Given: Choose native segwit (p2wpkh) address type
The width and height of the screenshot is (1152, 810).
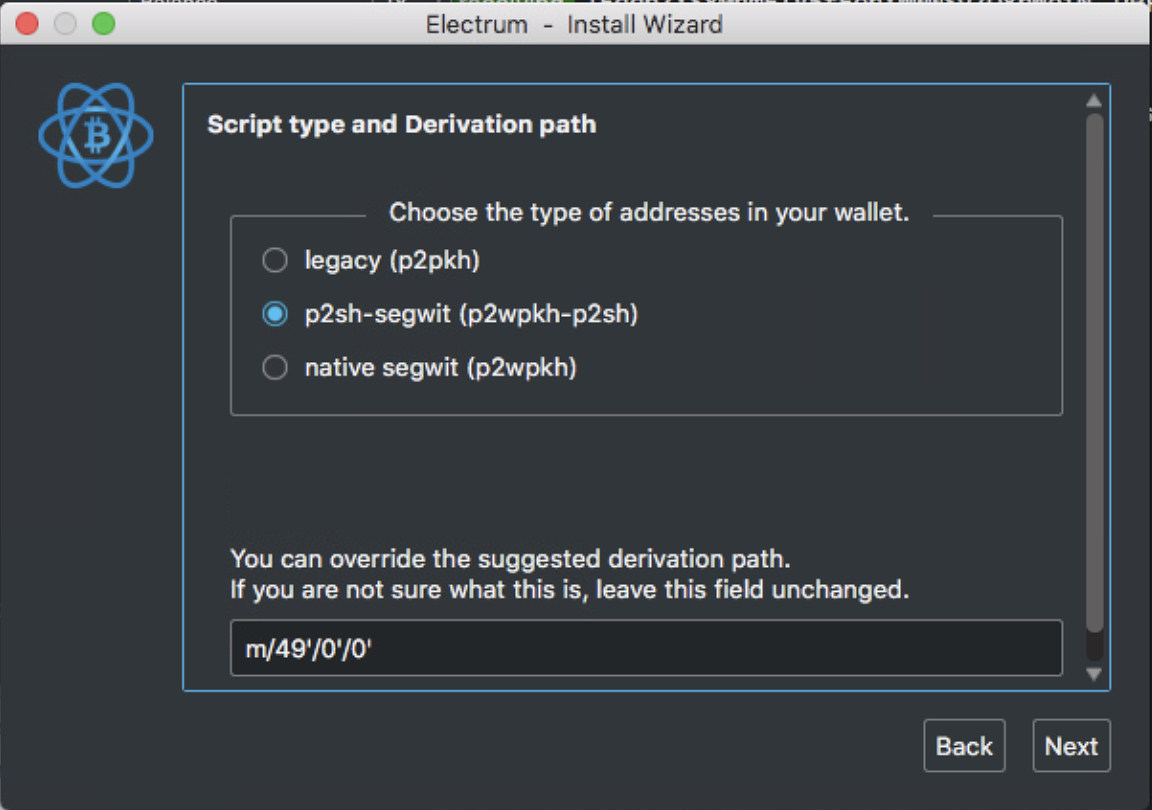Looking at the screenshot, I should pos(275,368).
